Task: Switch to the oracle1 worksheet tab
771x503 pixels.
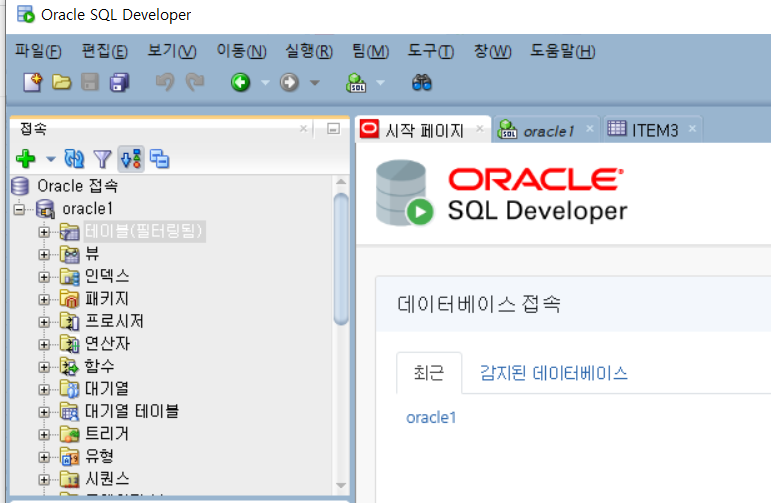Action: click(x=549, y=131)
